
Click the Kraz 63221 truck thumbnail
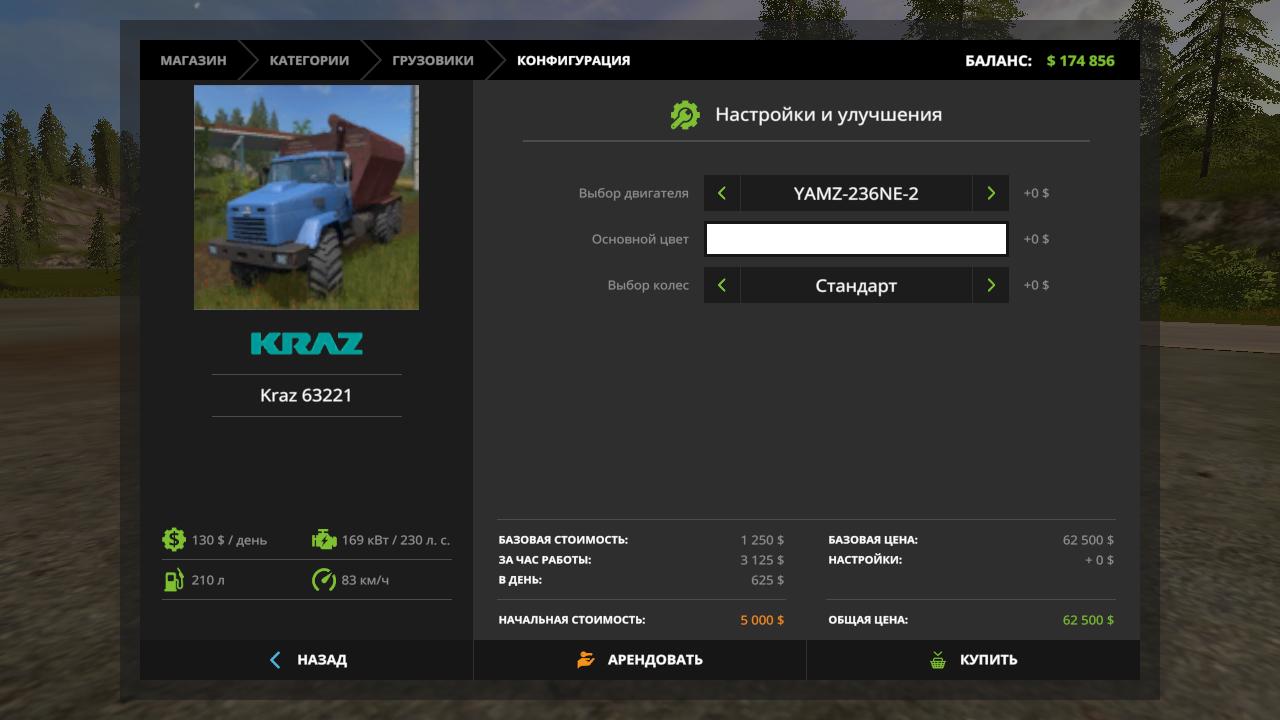coord(306,197)
